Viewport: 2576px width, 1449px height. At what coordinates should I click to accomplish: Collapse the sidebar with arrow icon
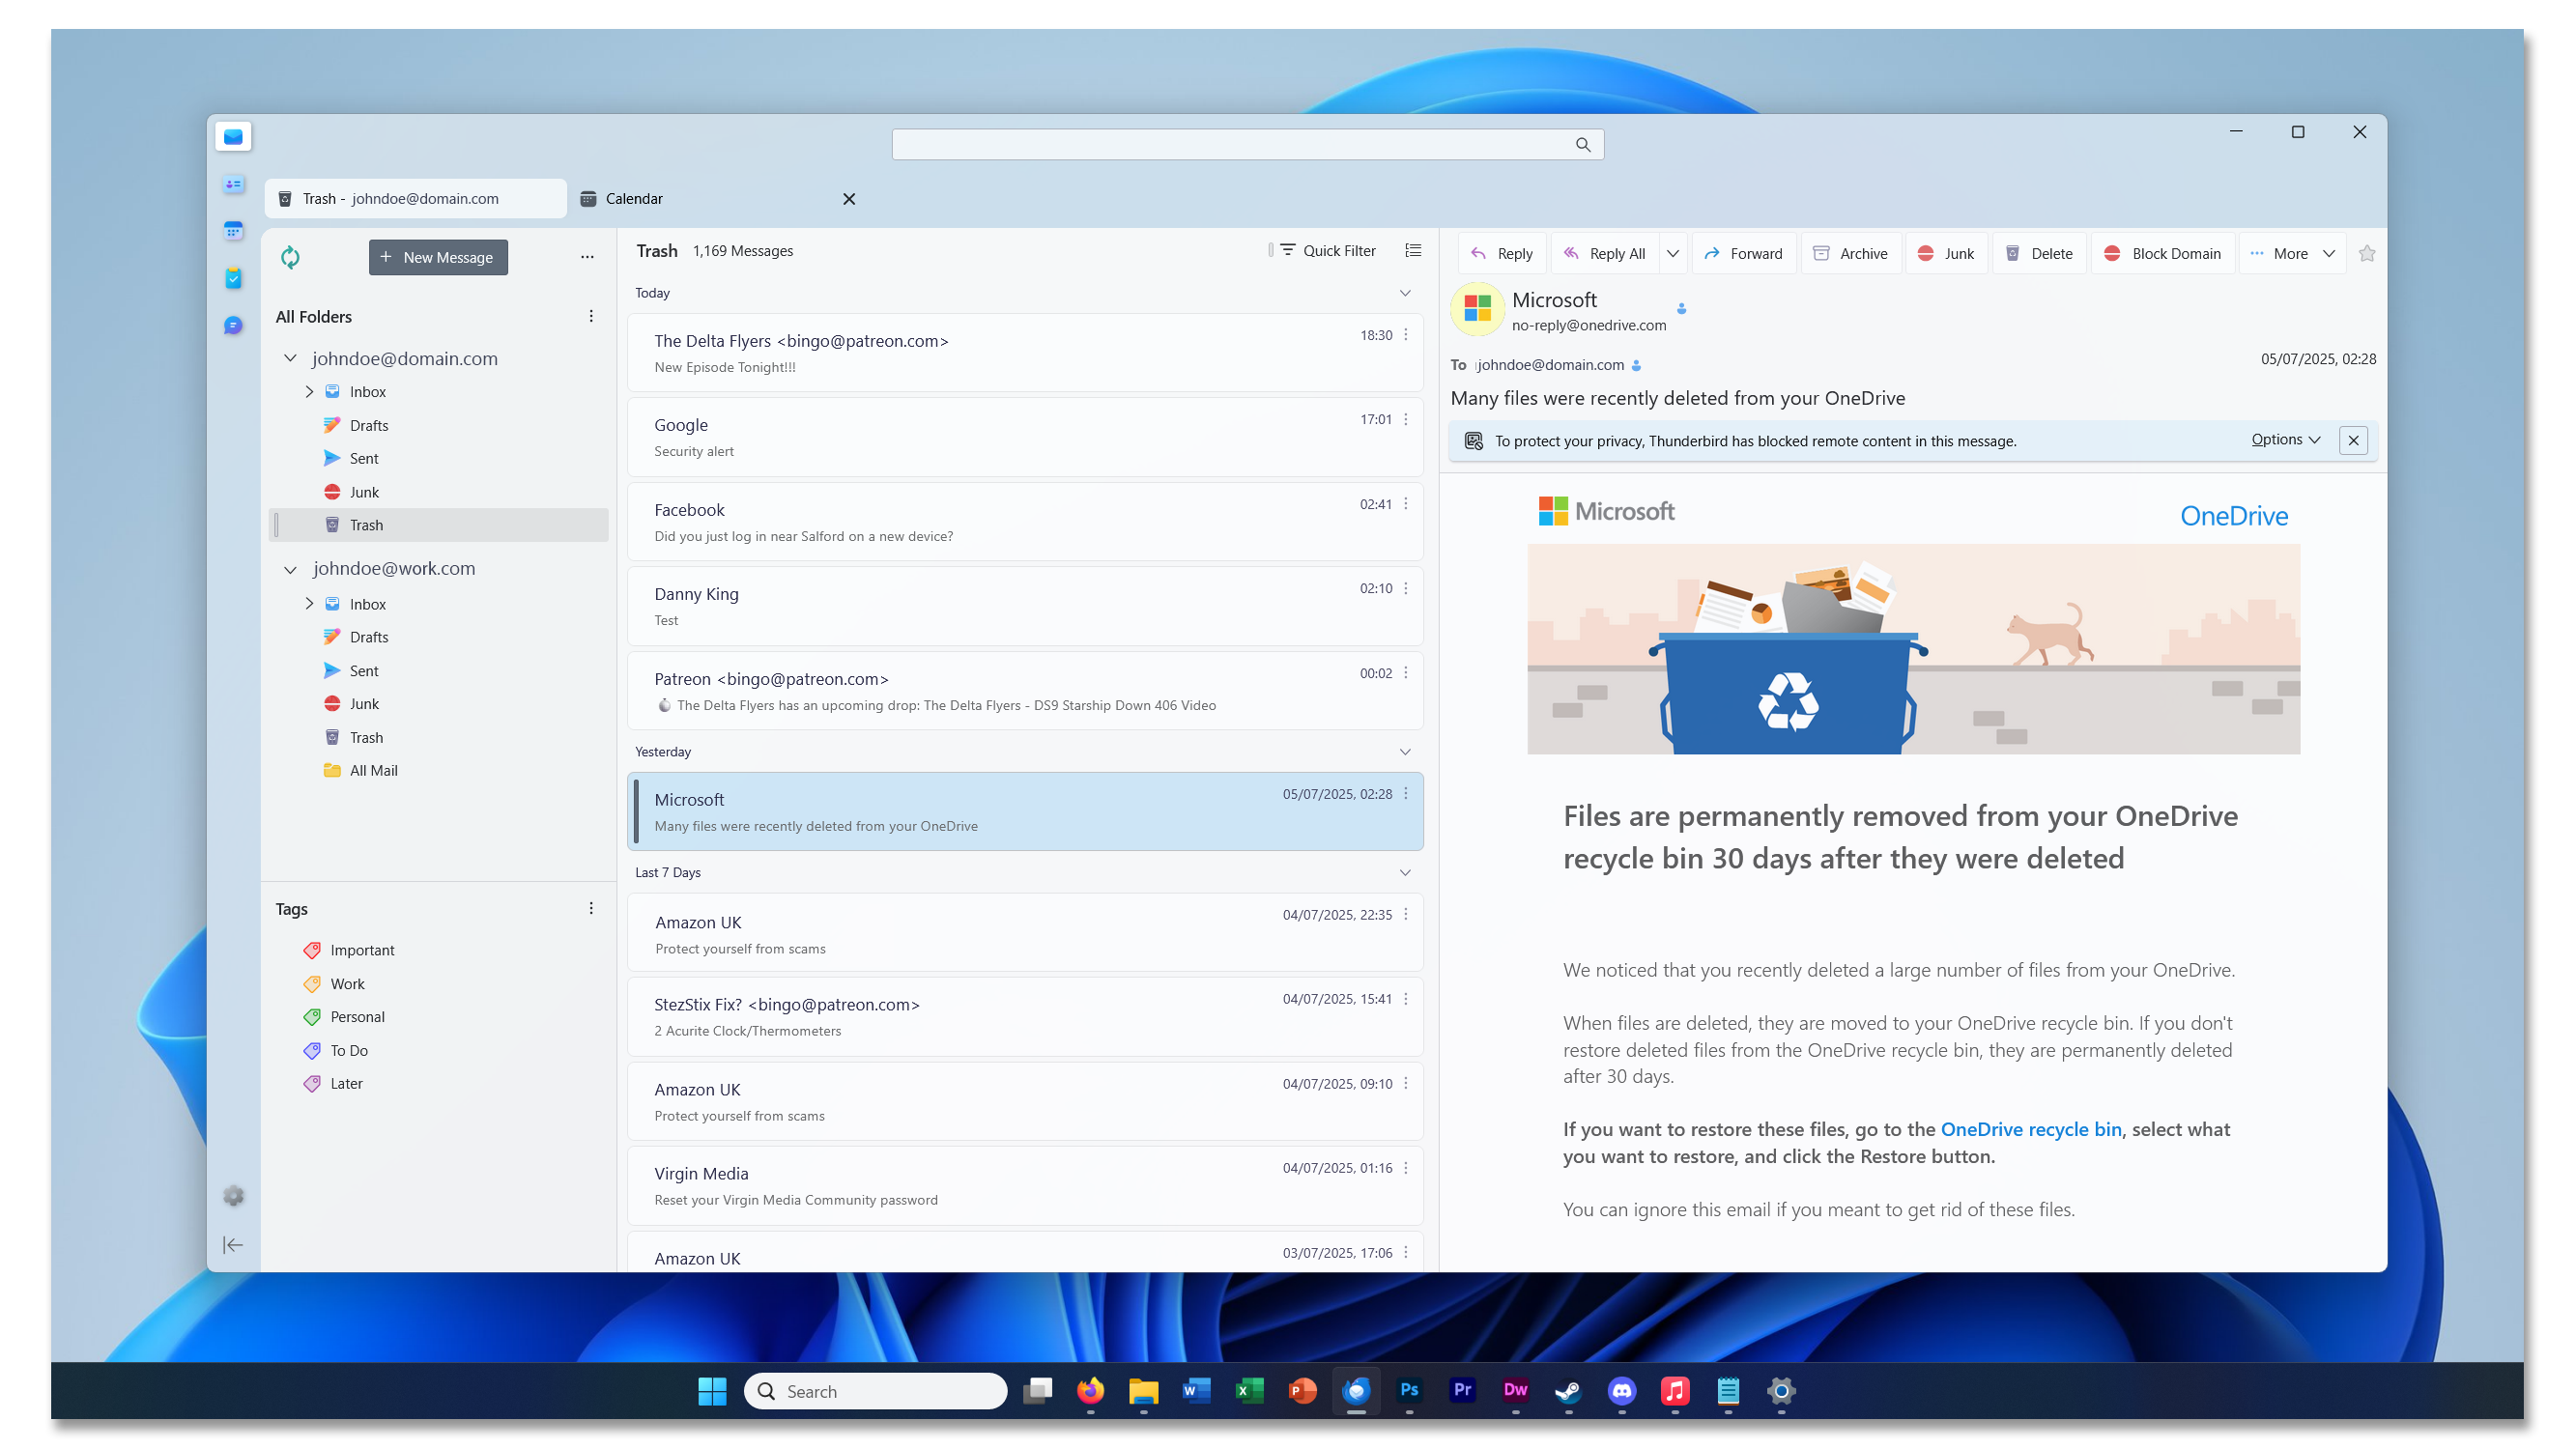click(233, 1244)
